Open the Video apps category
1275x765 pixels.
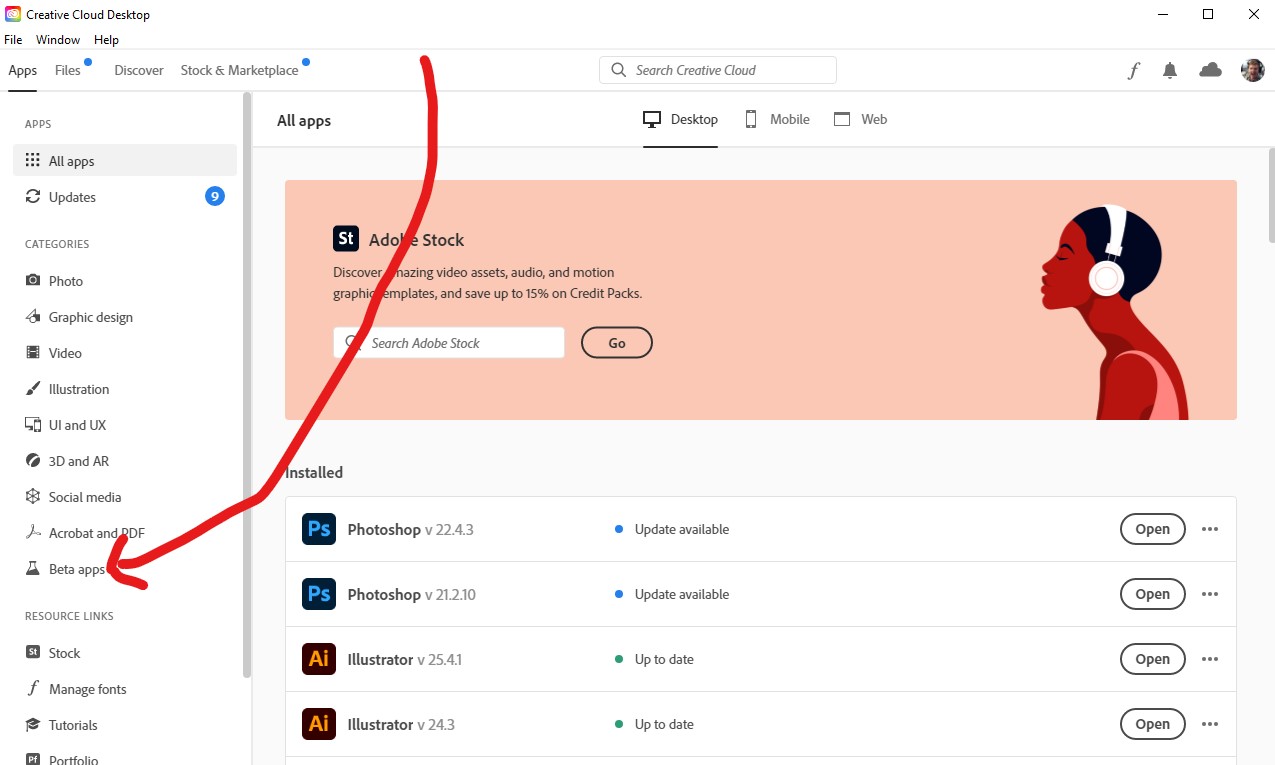click(66, 353)
